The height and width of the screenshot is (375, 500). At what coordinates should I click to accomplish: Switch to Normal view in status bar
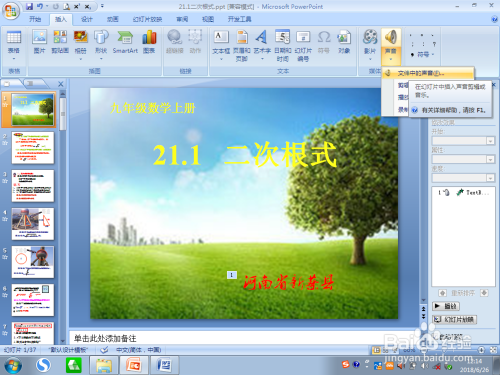[x=377, y=350]
